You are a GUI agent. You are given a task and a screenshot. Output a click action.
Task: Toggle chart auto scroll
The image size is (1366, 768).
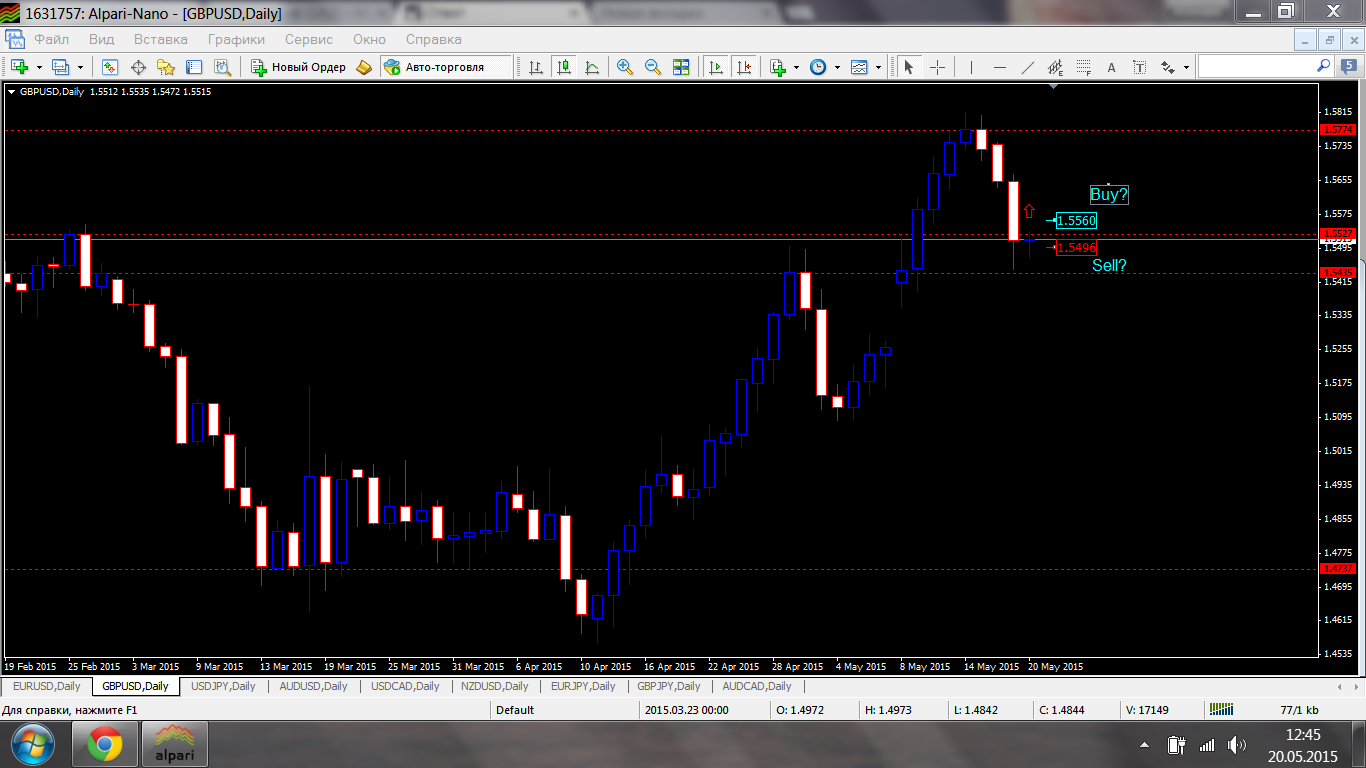click(715, 67)
